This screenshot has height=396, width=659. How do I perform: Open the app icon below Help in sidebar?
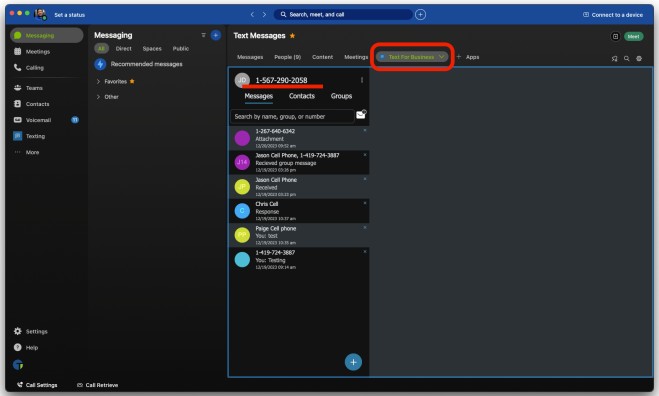coord(18,365)
